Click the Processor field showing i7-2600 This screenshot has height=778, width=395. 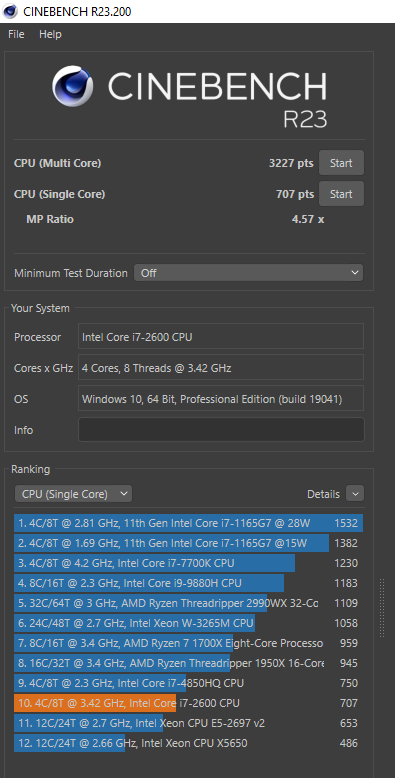pos(221,337)
